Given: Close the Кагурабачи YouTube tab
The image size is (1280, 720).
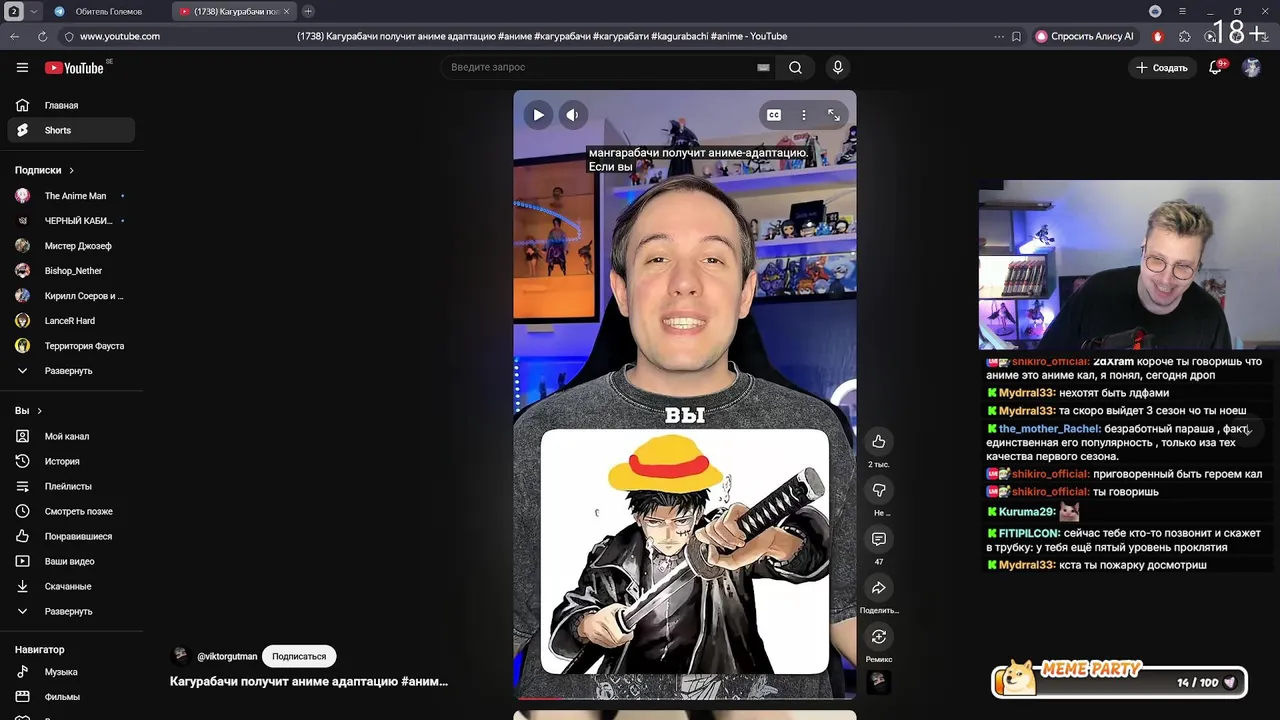Looking at the screenshot, I should (287, 11).
